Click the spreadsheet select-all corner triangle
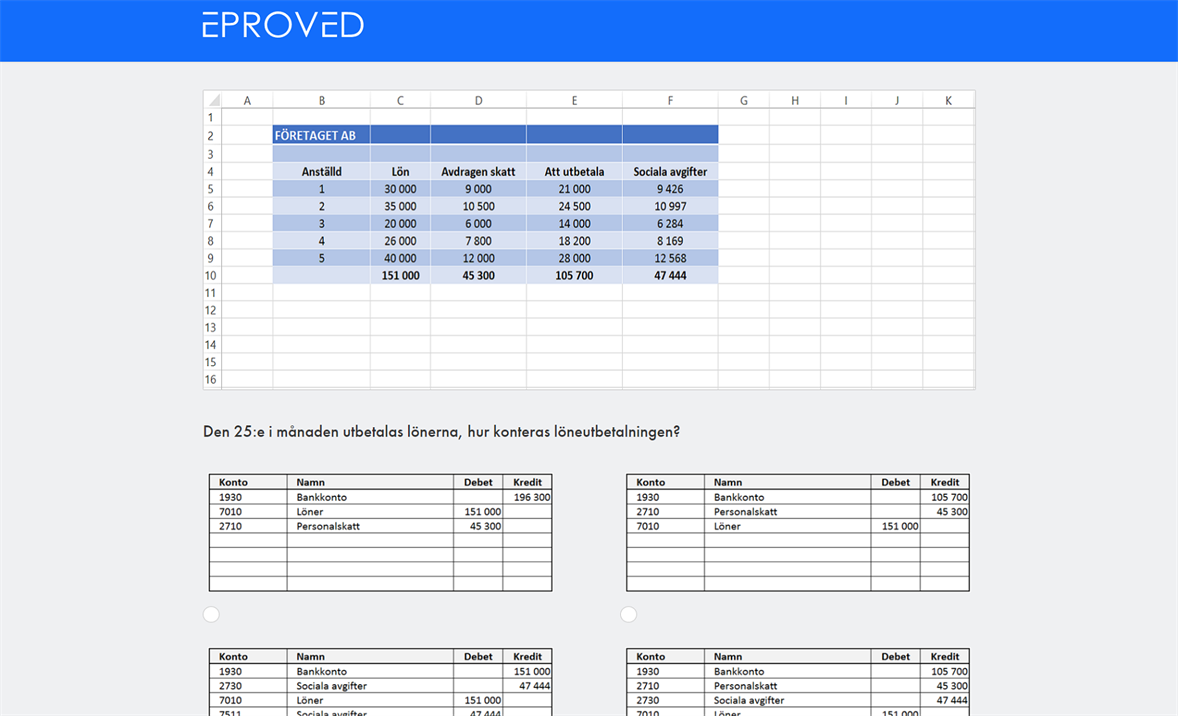This screenshot has height=716, width=1178. point(212,100)
